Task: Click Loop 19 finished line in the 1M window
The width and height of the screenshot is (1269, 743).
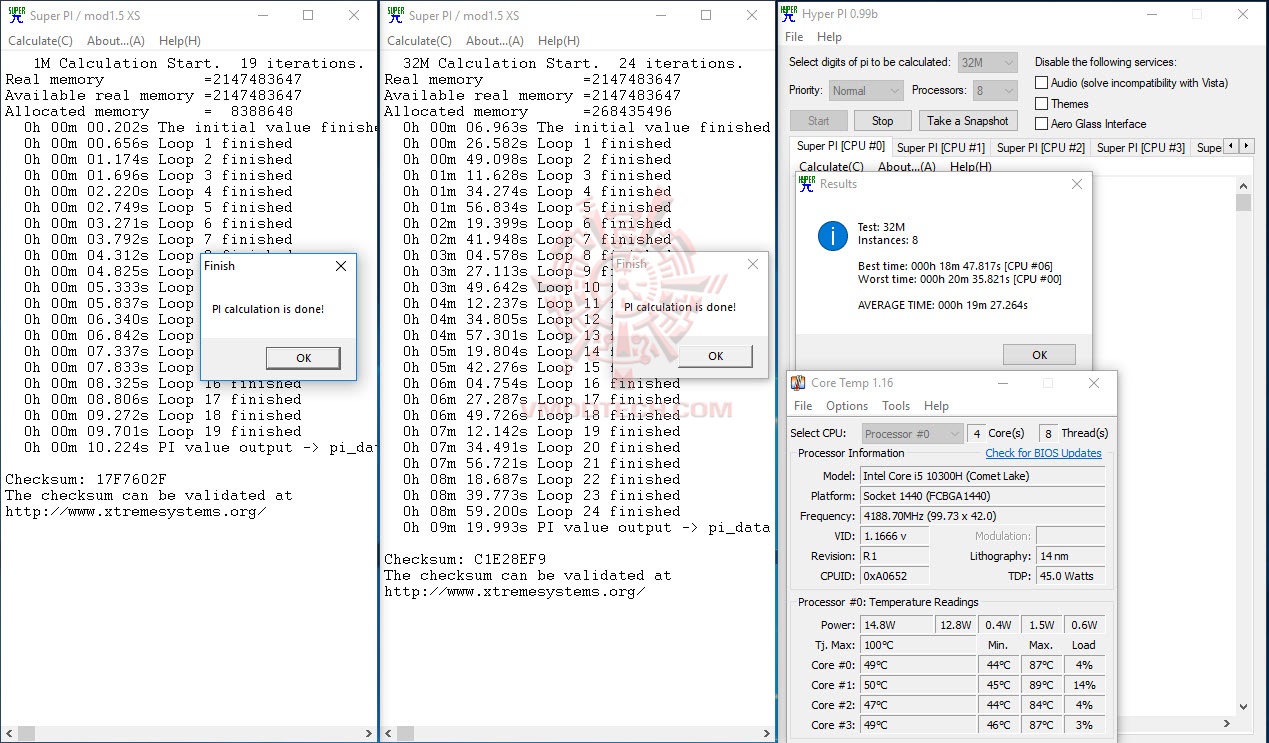Action: click(x=163, y=431)
